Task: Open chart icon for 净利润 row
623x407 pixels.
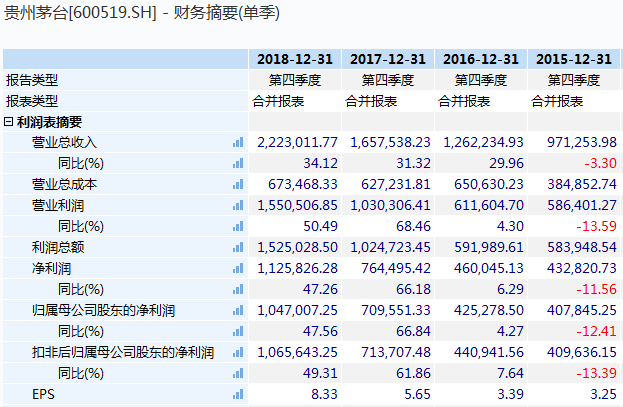Action: click(238, 269)
